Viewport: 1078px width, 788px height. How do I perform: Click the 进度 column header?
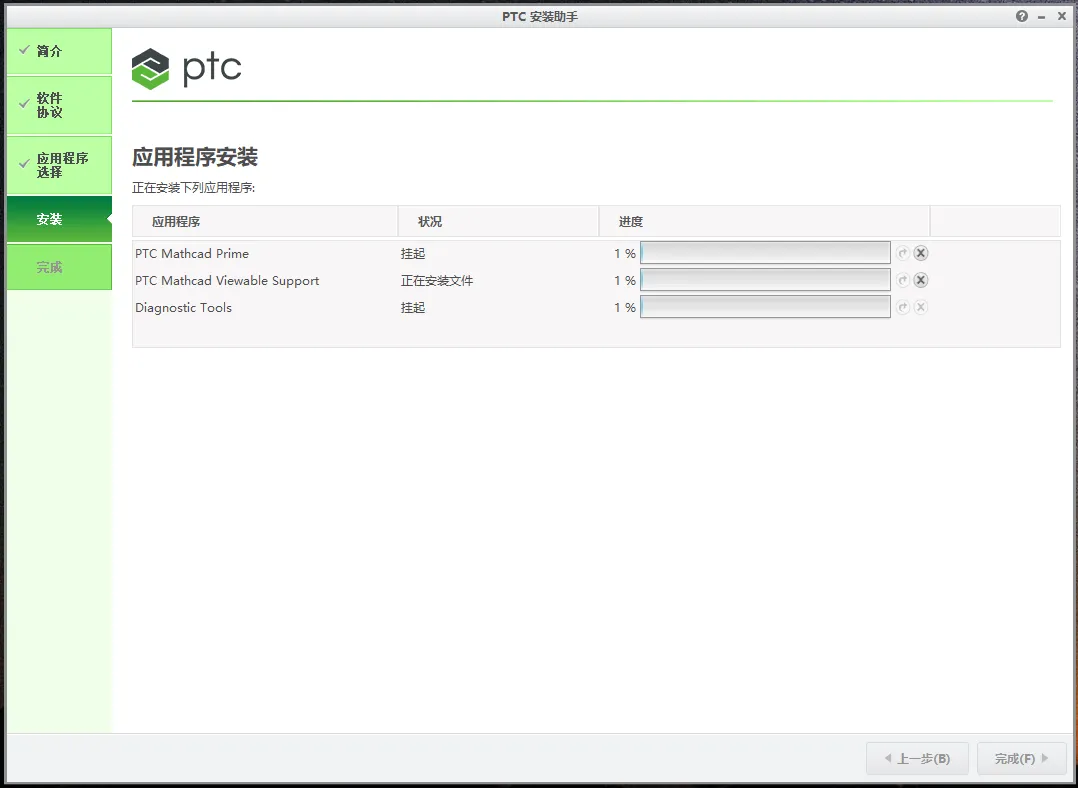(x=764, y=221)
